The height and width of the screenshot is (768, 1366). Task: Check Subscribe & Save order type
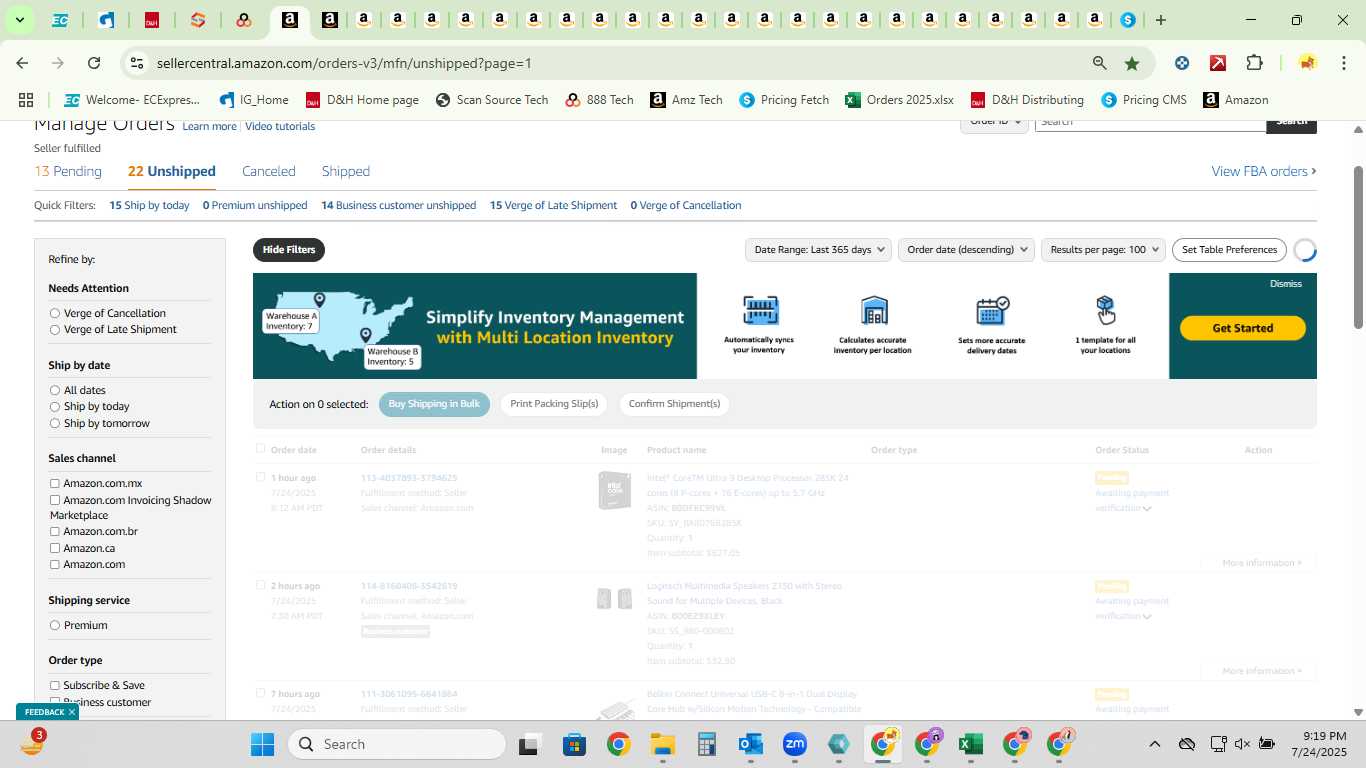pos(55,685)
